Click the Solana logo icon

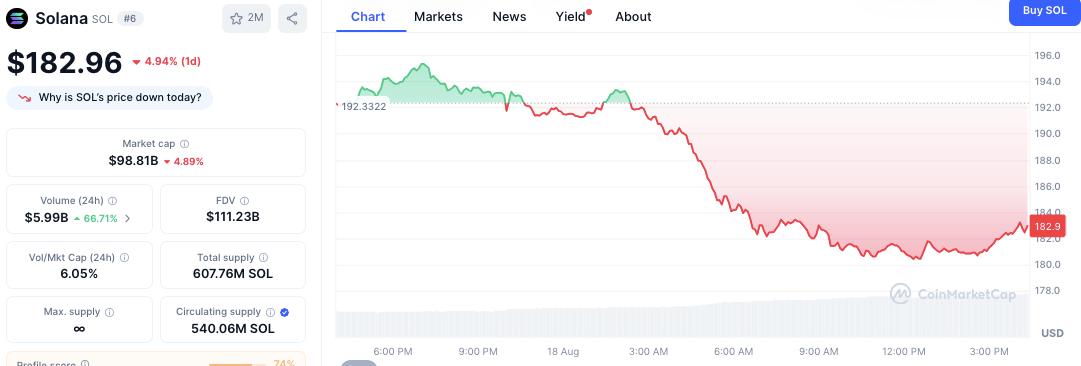(x=17, y=19)
